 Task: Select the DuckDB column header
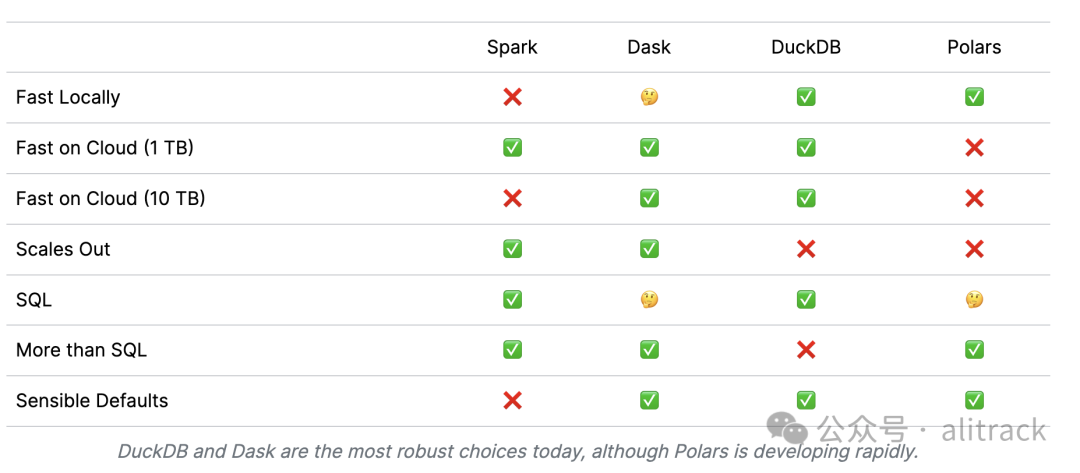click(x=806, y=47)
